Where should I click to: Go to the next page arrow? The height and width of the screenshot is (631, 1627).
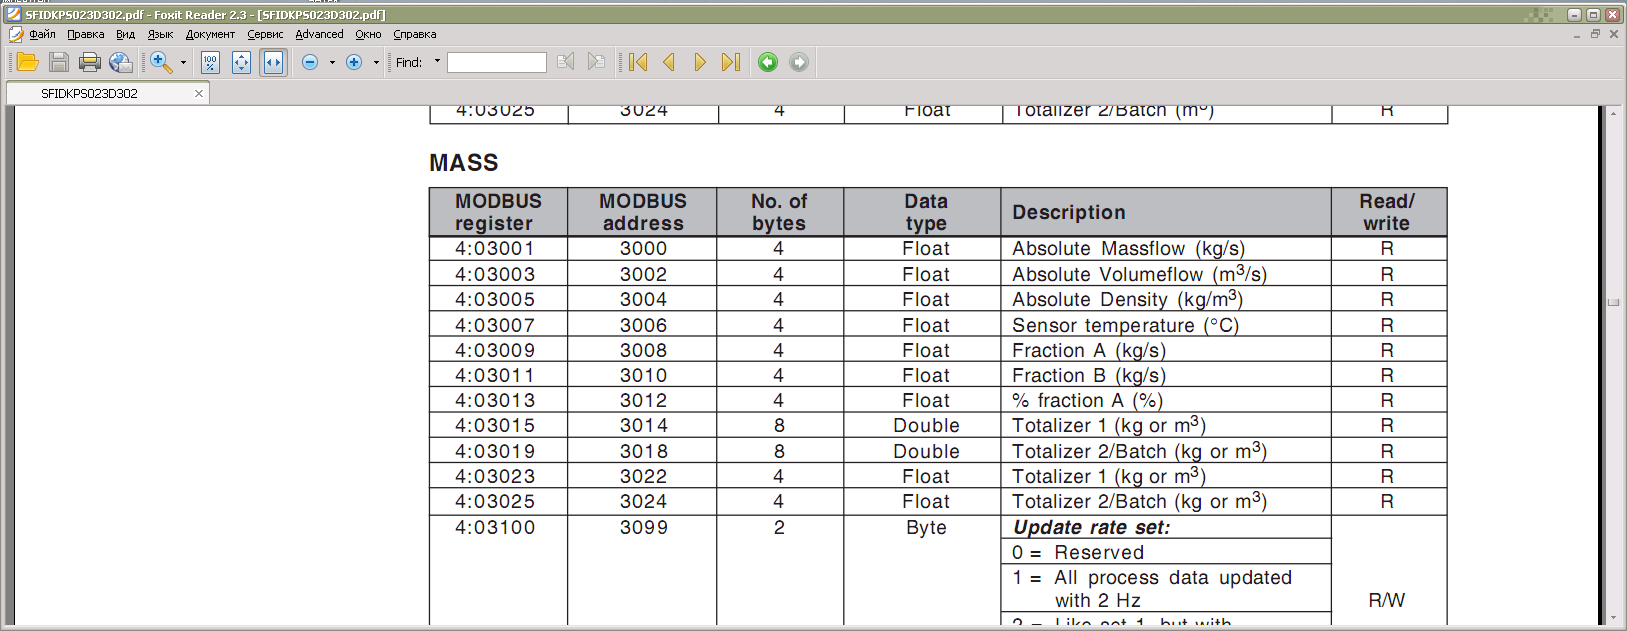click(700, 62)
